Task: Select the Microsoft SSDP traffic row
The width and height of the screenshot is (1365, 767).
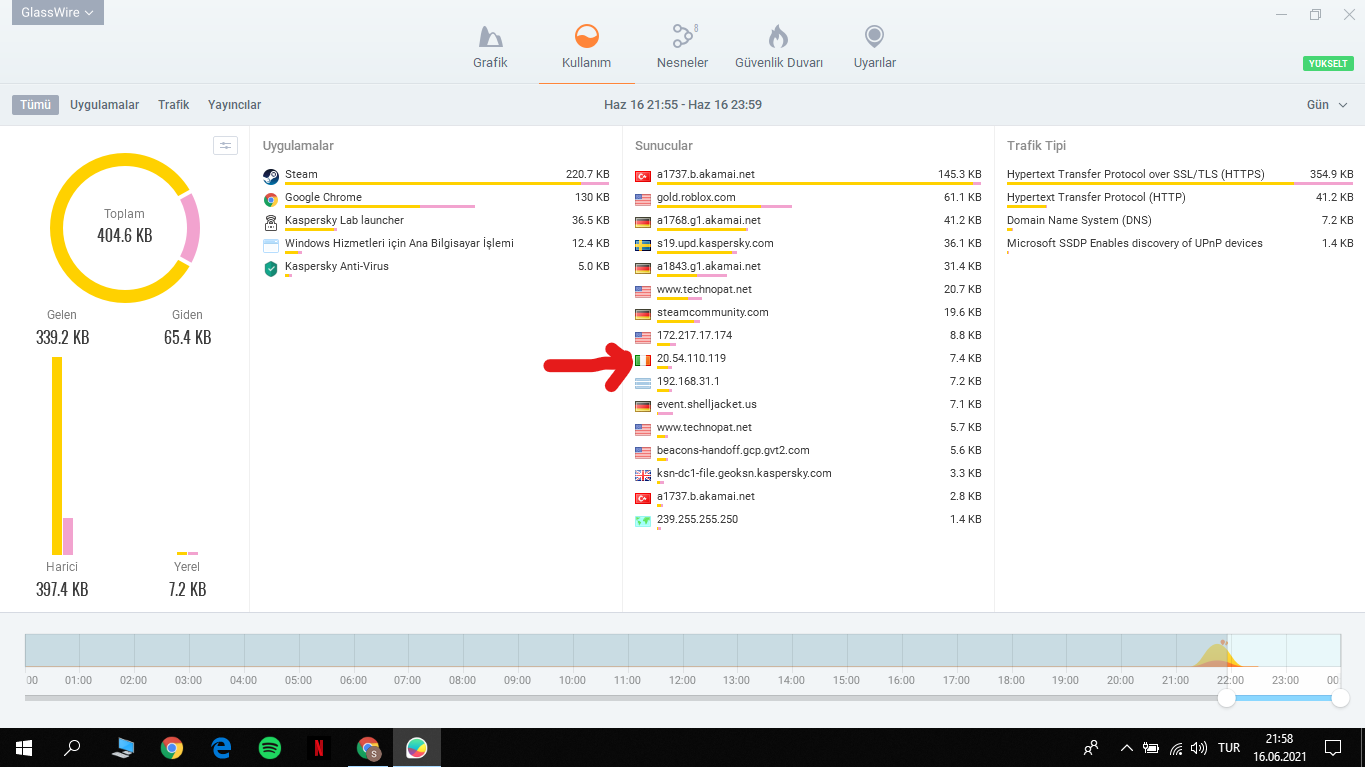Action: tap(1180, 245)
